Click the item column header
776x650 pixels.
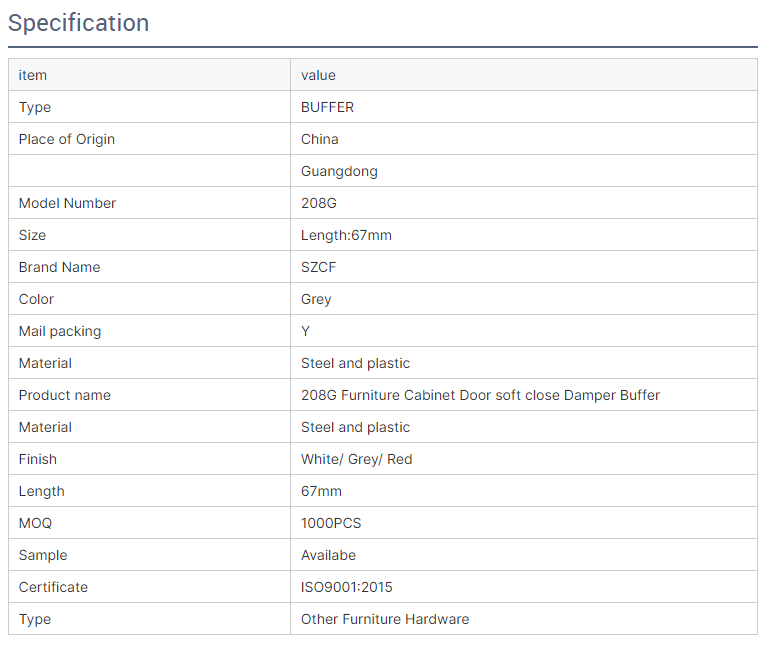coord(33,75)
